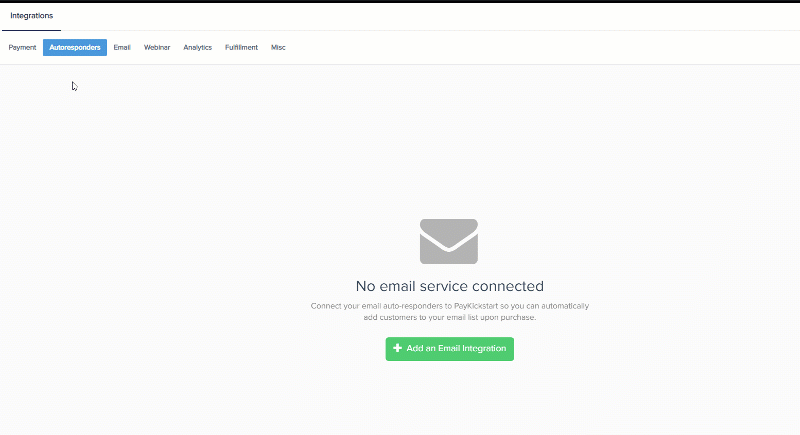This screenshot has height=435, width=800.
Task: Click the plus icon on the green button
Action: coord(397,348)
